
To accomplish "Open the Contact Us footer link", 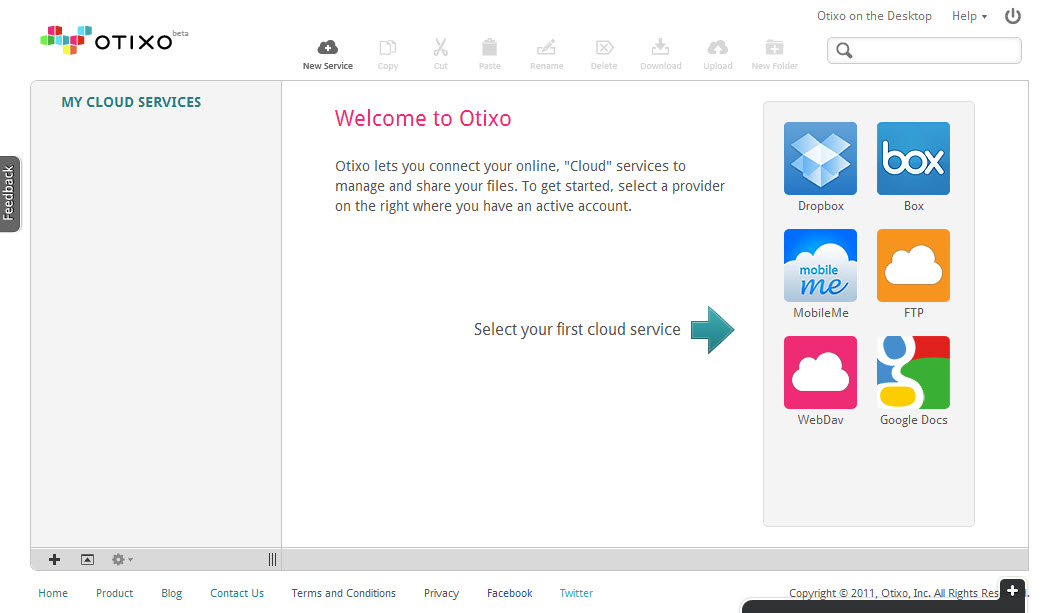I will tap(237, 593).
